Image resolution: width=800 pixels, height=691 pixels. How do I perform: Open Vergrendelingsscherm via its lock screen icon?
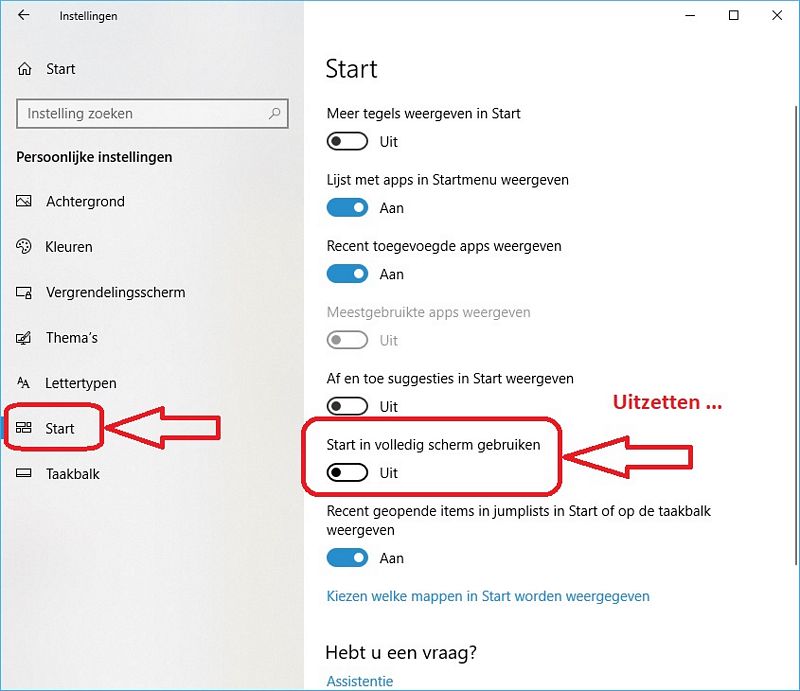coord(24,292)
